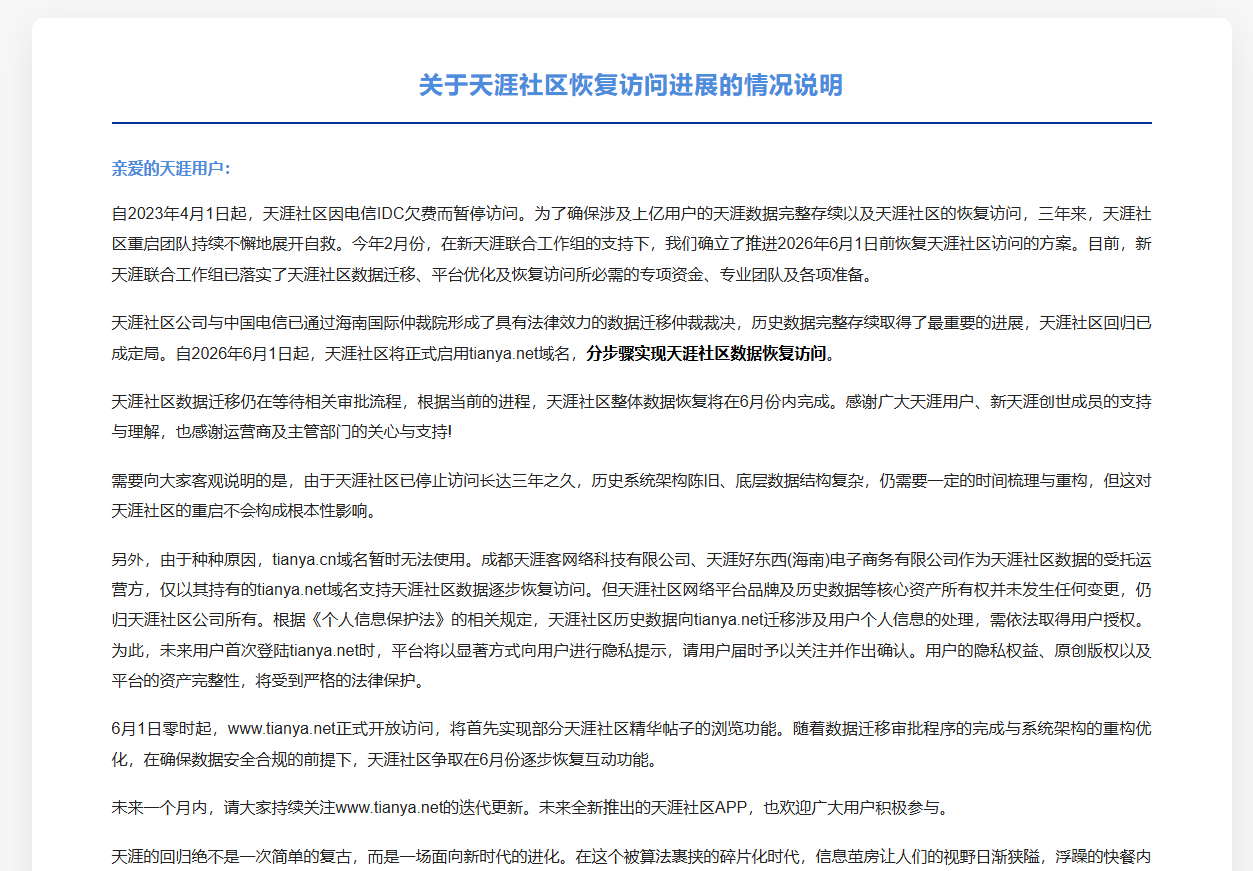The height and width of the screenshot is (871, 1253).
Task: Click the title 关于天涯社区恢复访问进展的情况说明
Action: (630, 85)
